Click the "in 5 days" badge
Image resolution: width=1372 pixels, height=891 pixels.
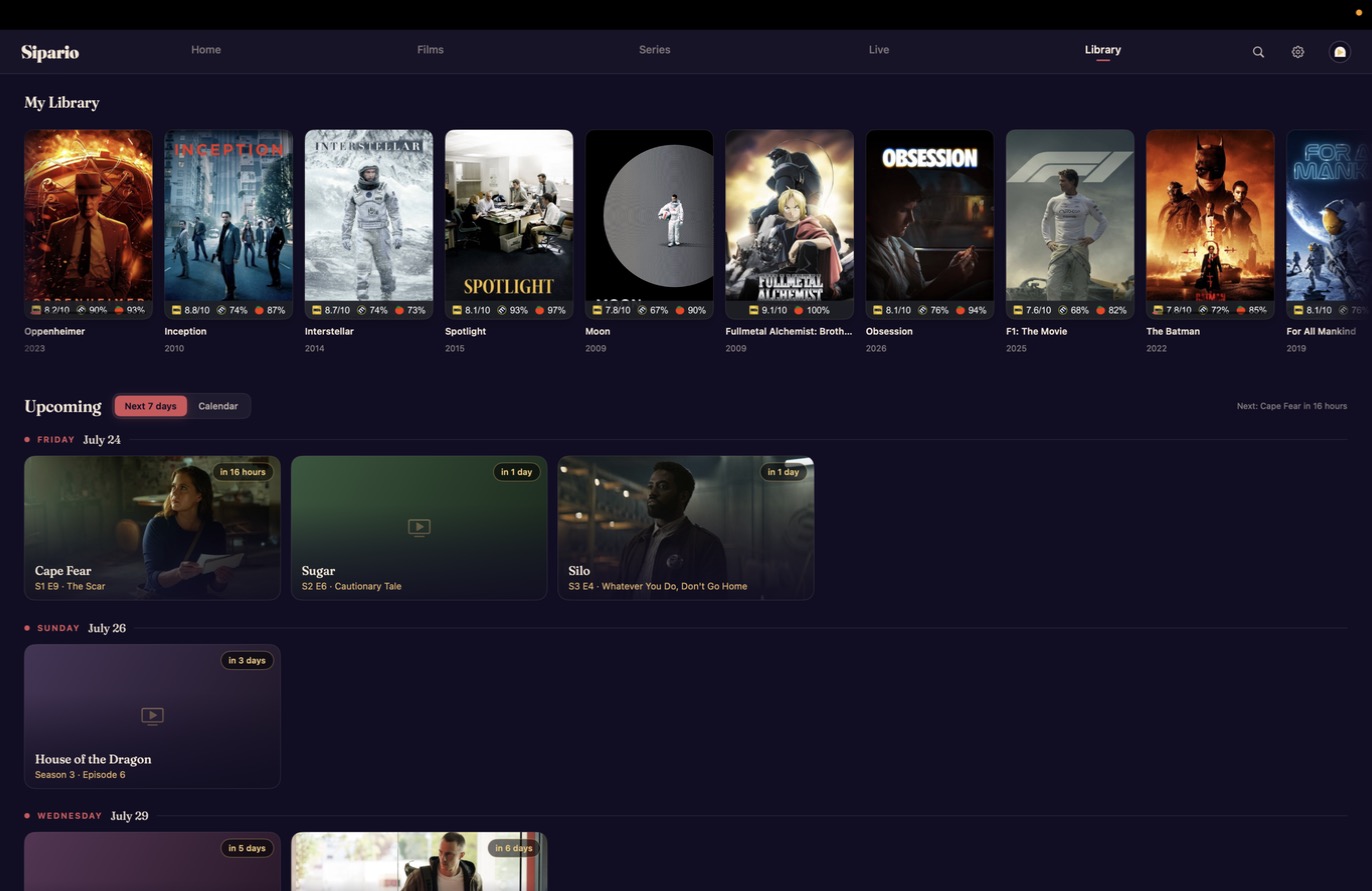pos(247,848)
